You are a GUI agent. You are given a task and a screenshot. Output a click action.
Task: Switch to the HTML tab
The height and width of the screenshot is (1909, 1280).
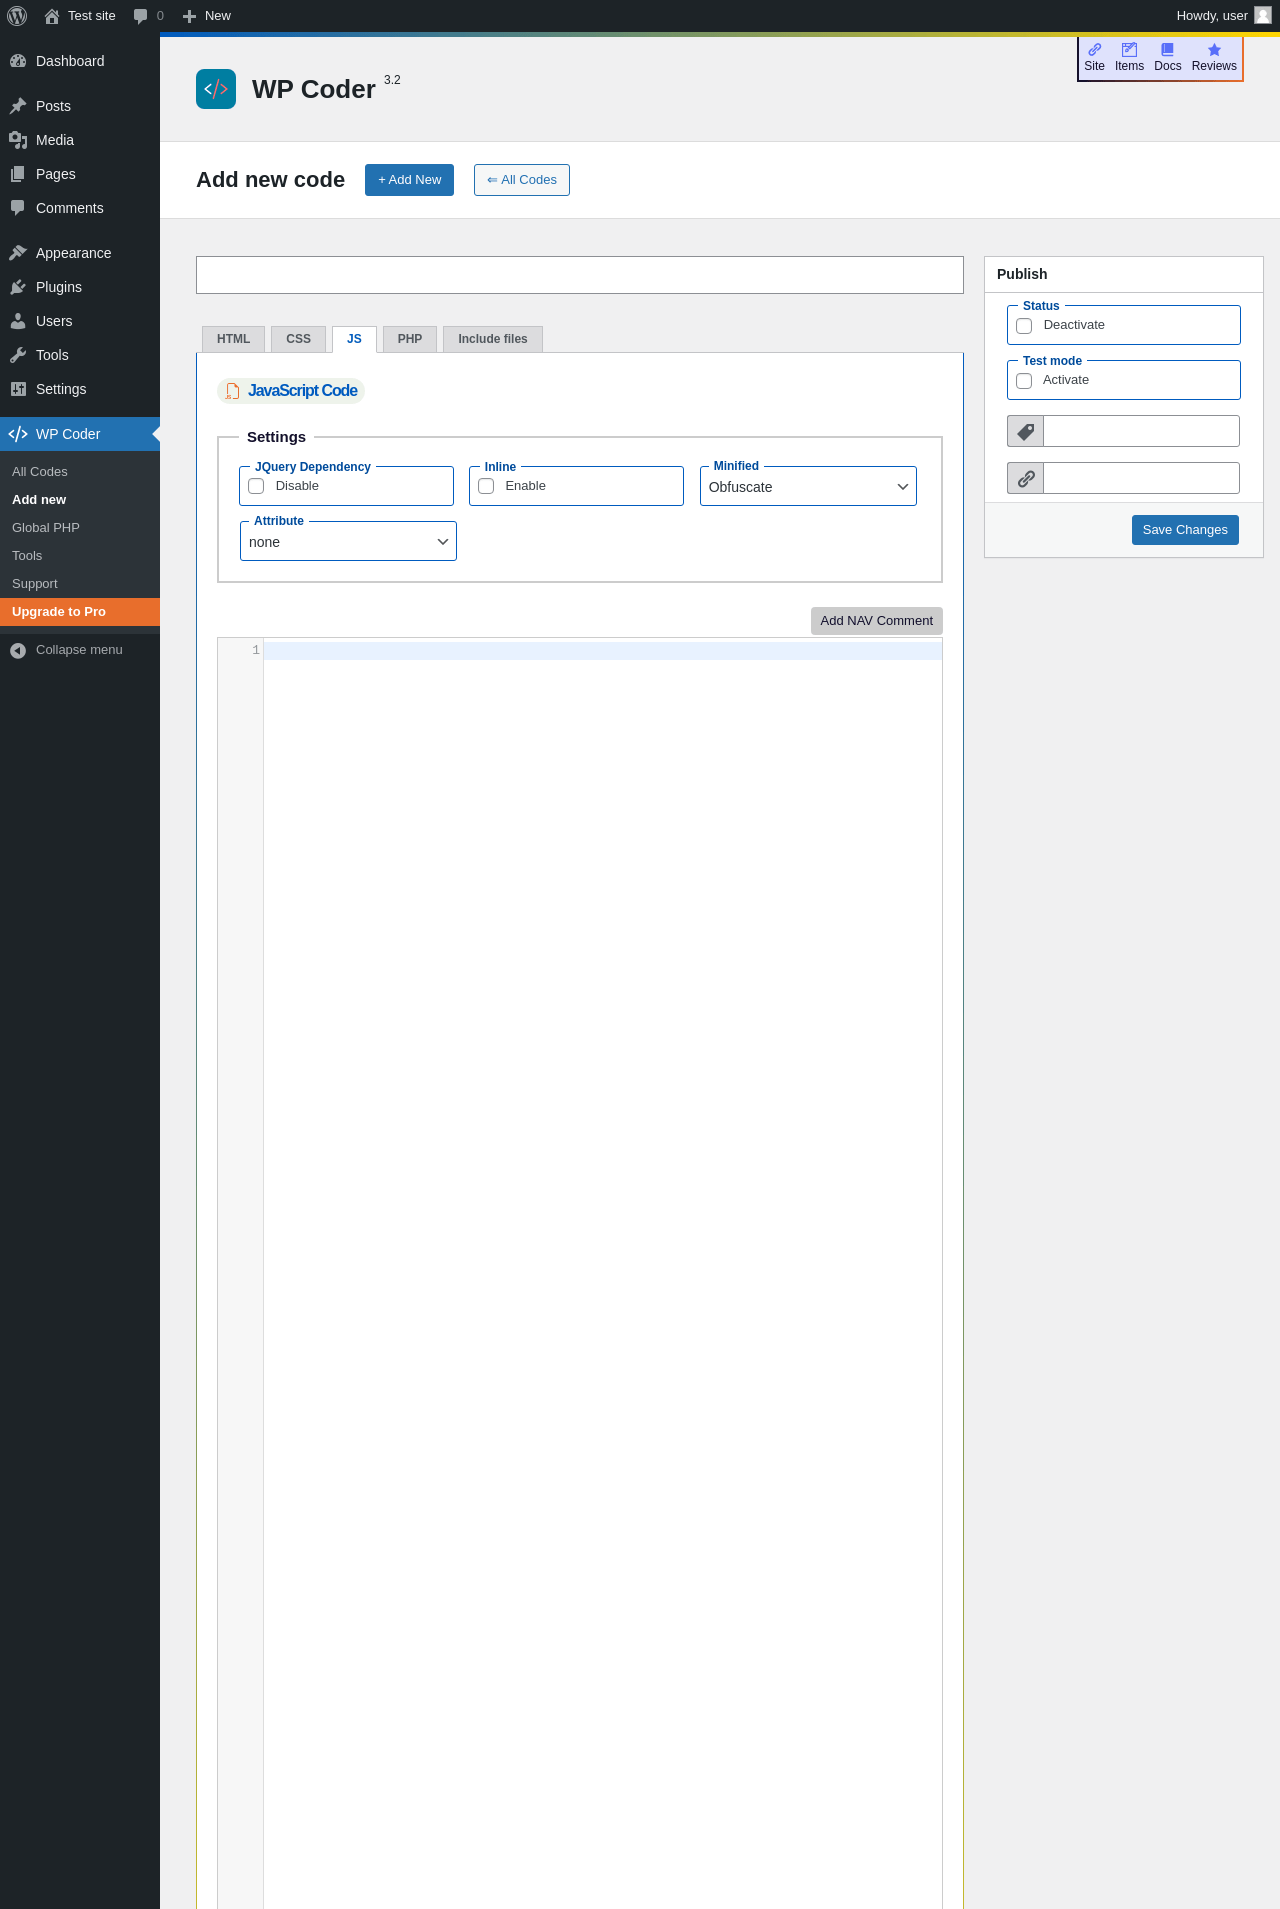click(233, 339)
